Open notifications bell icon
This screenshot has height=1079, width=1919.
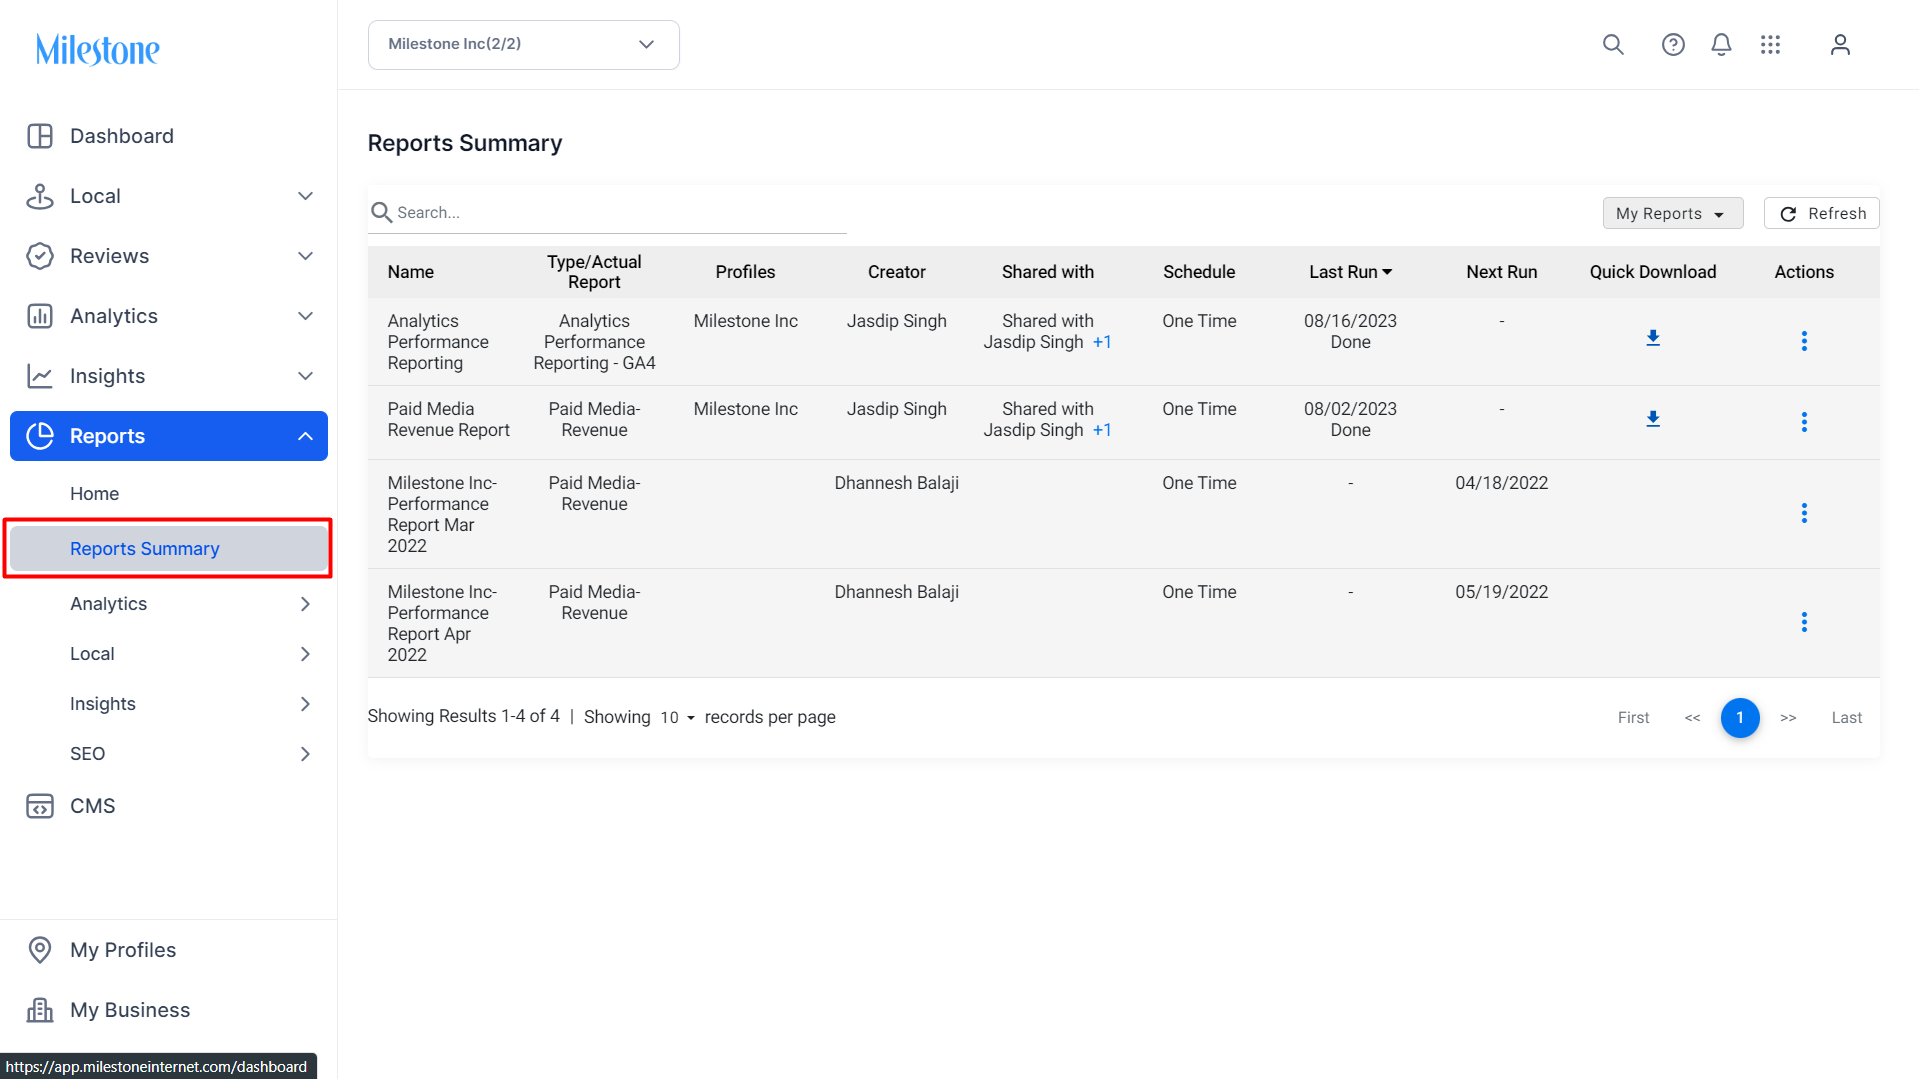1721,45
